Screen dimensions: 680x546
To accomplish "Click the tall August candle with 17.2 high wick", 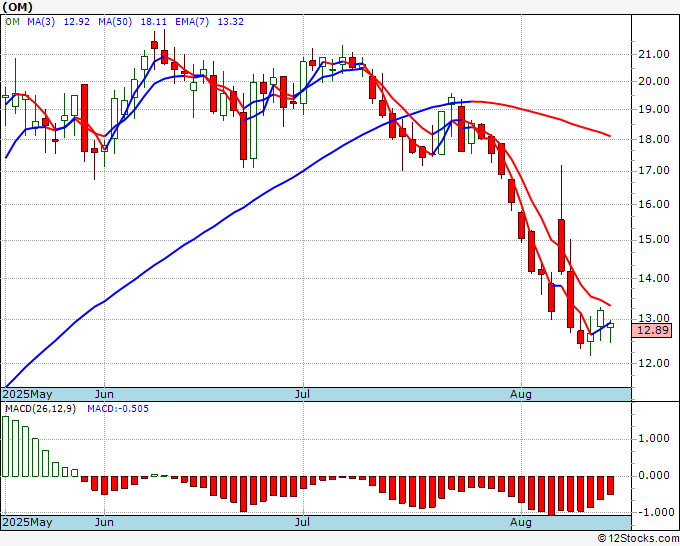I will [x=561, y=246].
